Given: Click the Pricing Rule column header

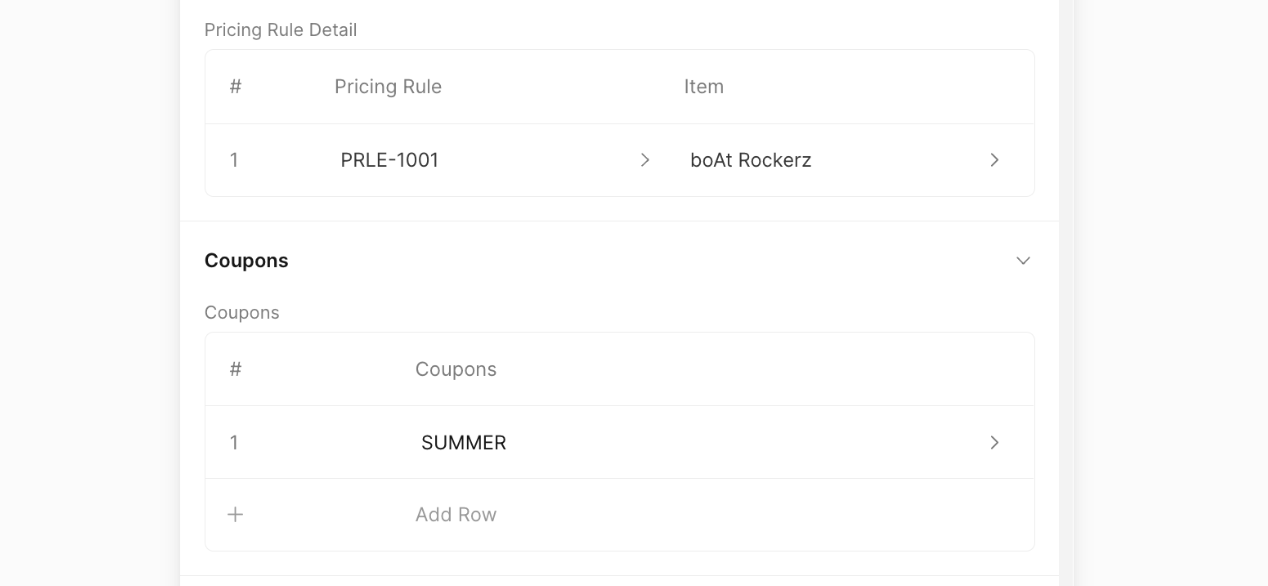Looking at the screenshot, I should pyautogui.click(x=388, y=87).
